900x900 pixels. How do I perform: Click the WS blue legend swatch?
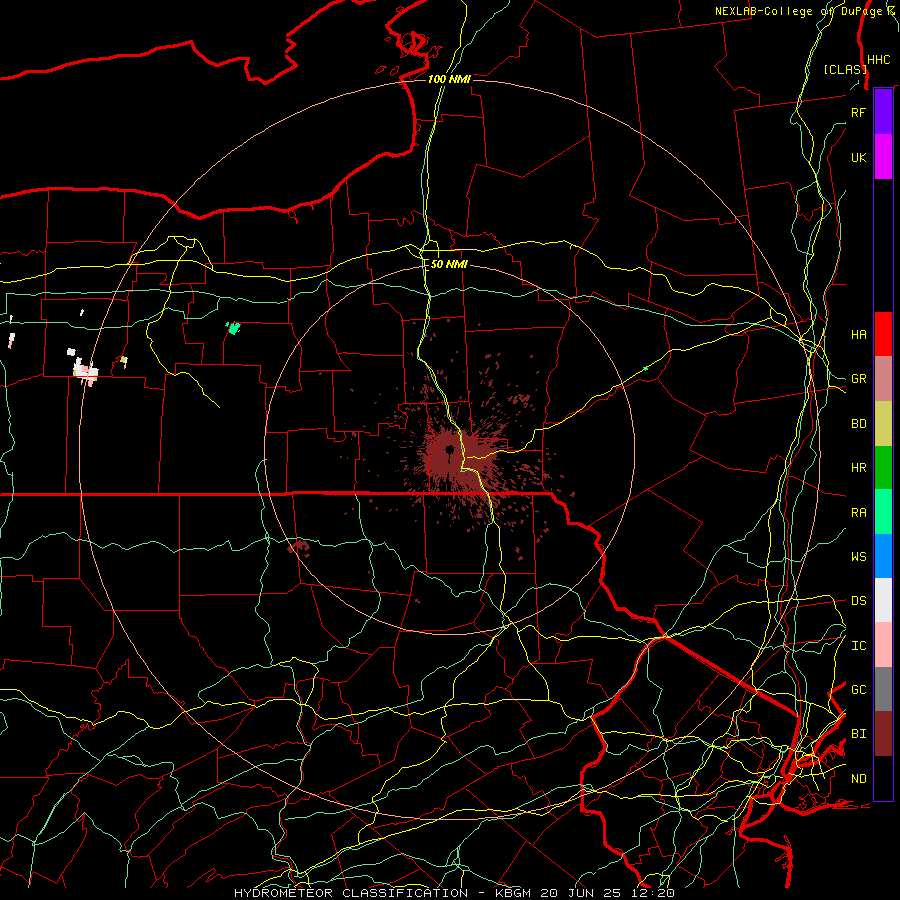click(883, 556)
